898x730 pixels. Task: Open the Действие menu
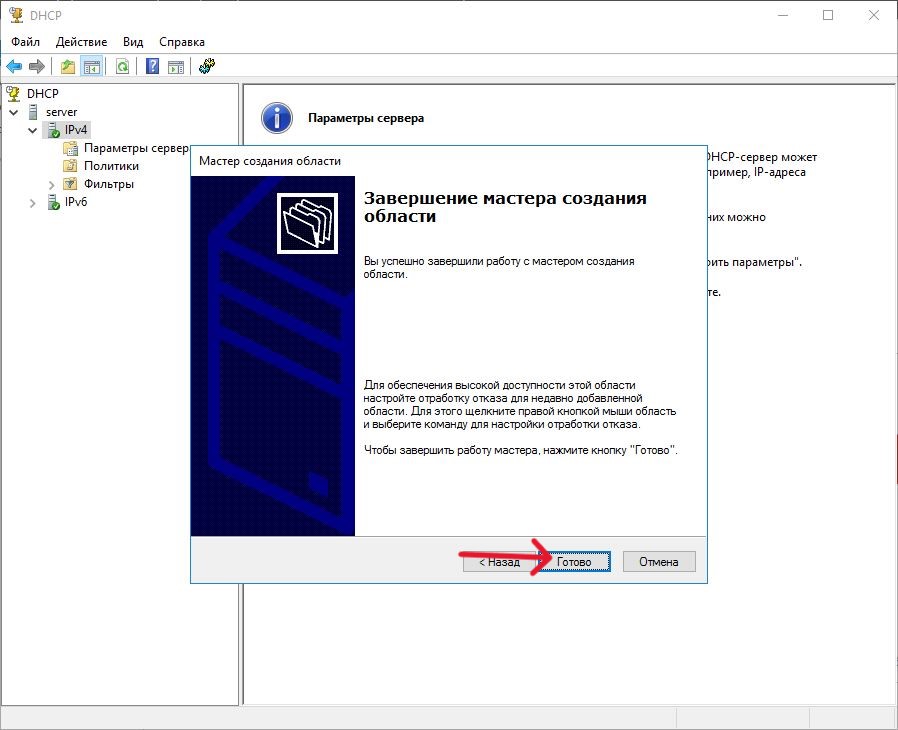pyautogui.click(x=82, y=42)
